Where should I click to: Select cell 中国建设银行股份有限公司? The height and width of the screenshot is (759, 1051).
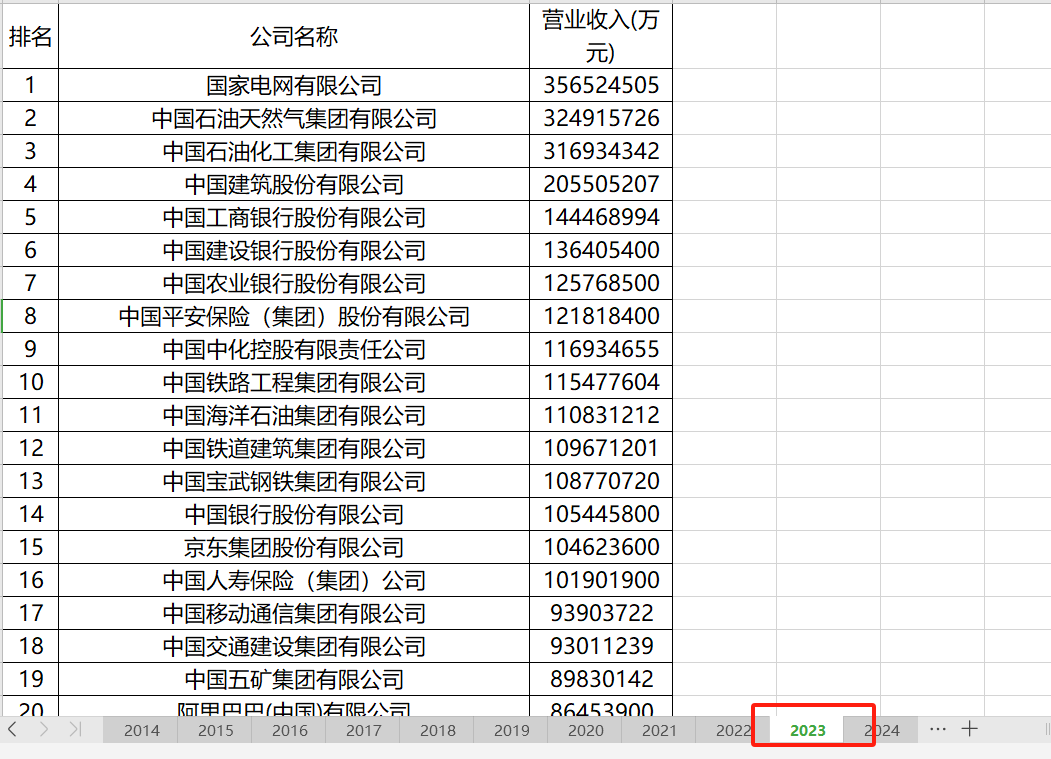coord(294,250)
